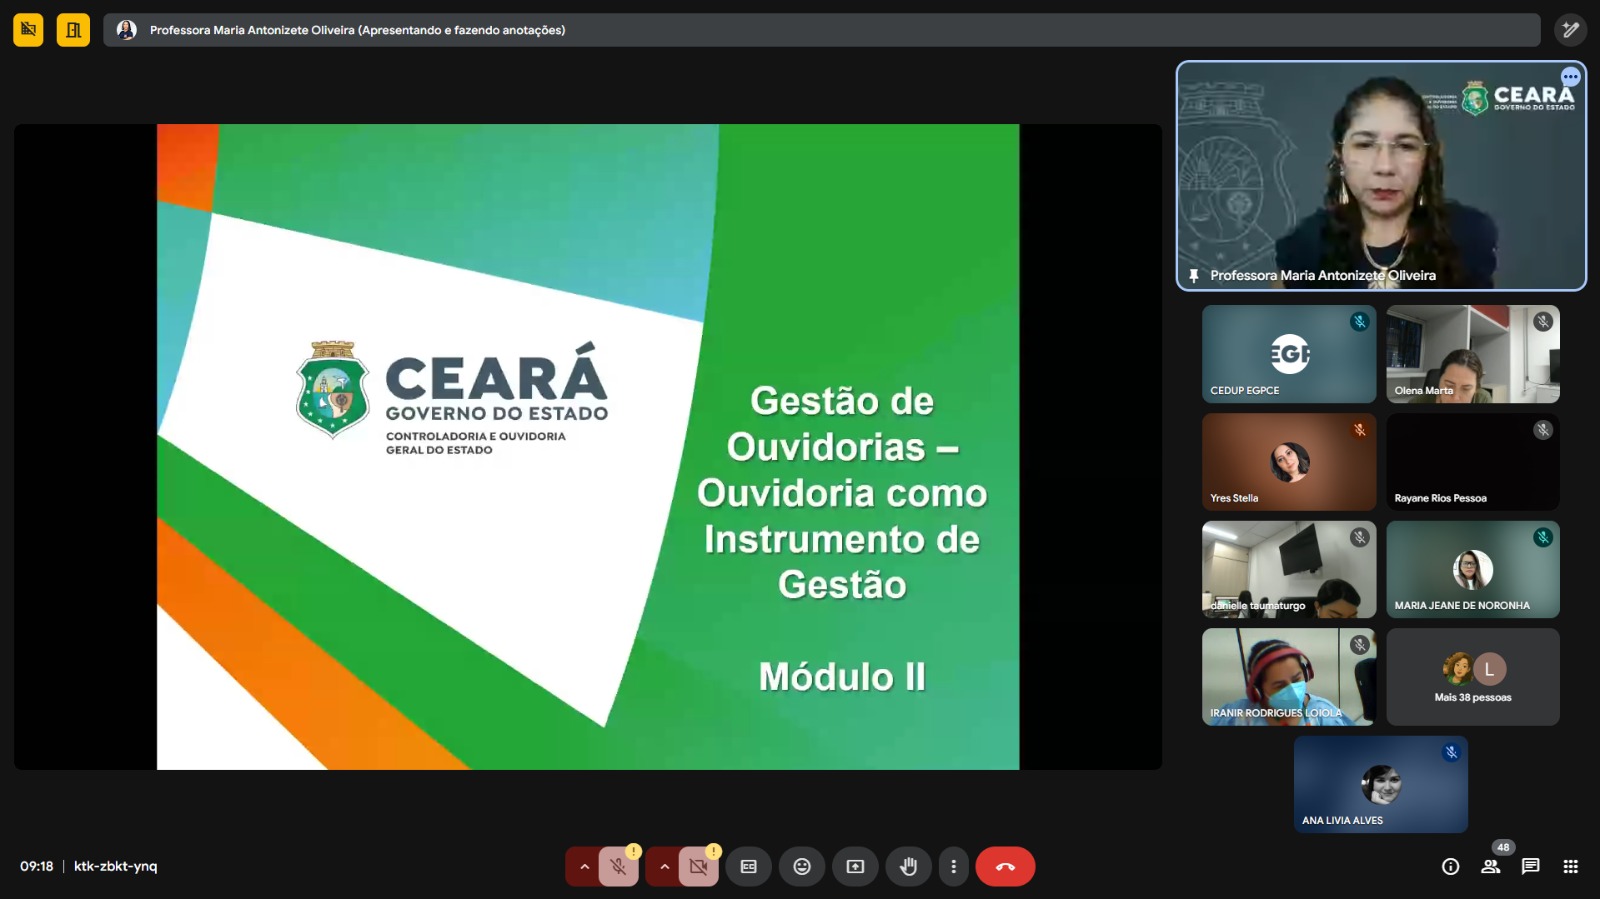The height and width of the screenshot is (899, 1600).
Task: Open meeting details info icon
Action: click(x=1450, y=867)
